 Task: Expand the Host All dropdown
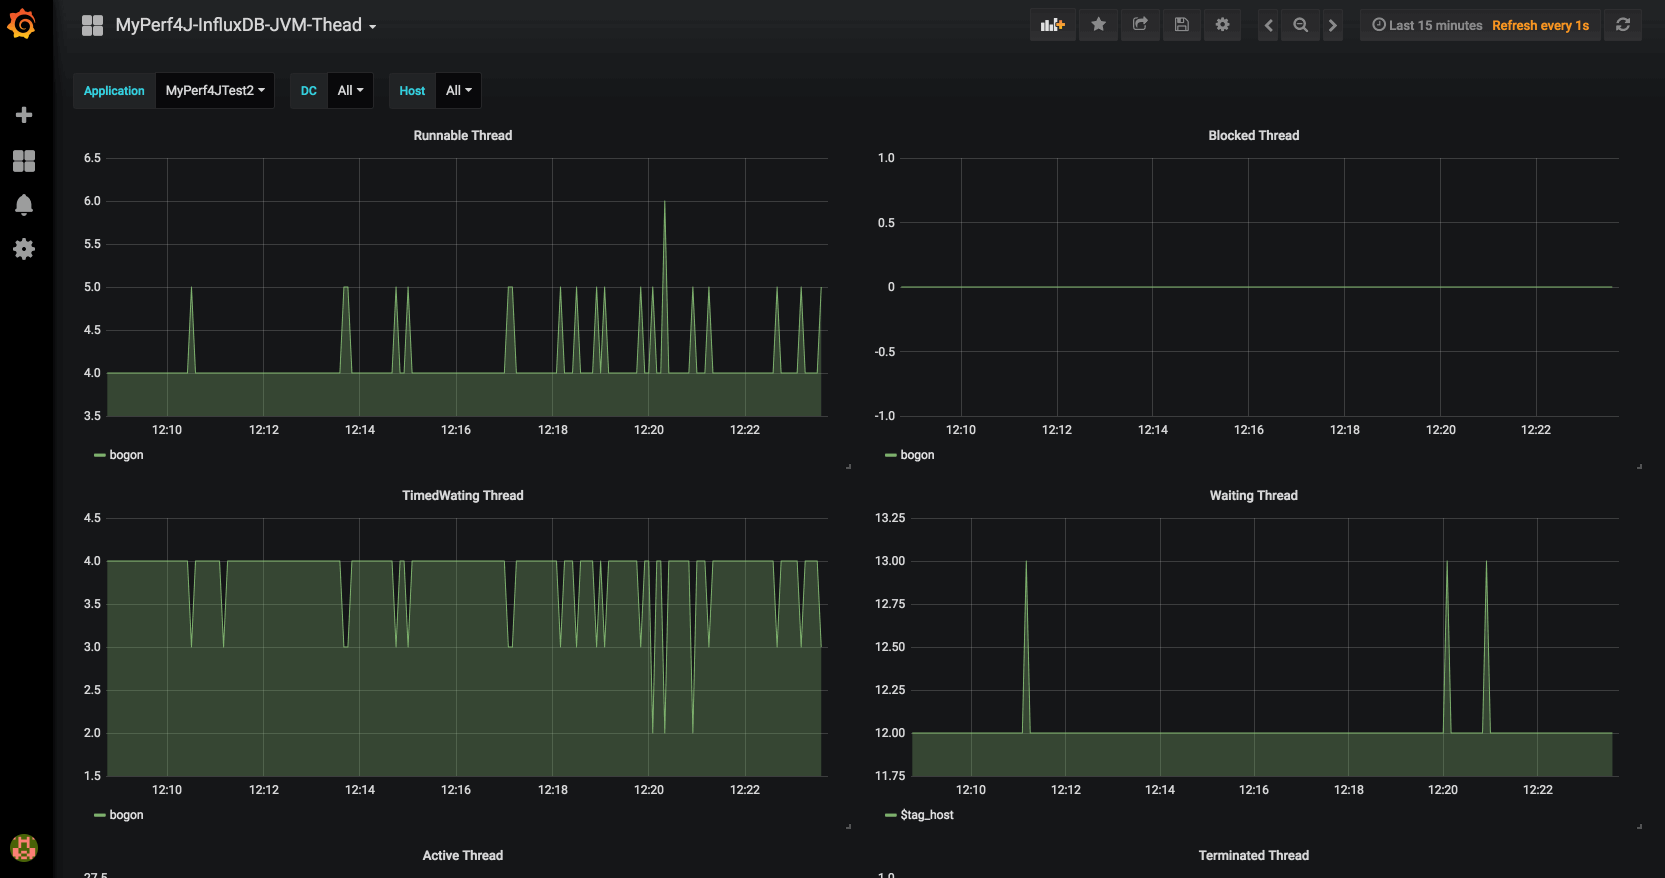pos(458,90)
